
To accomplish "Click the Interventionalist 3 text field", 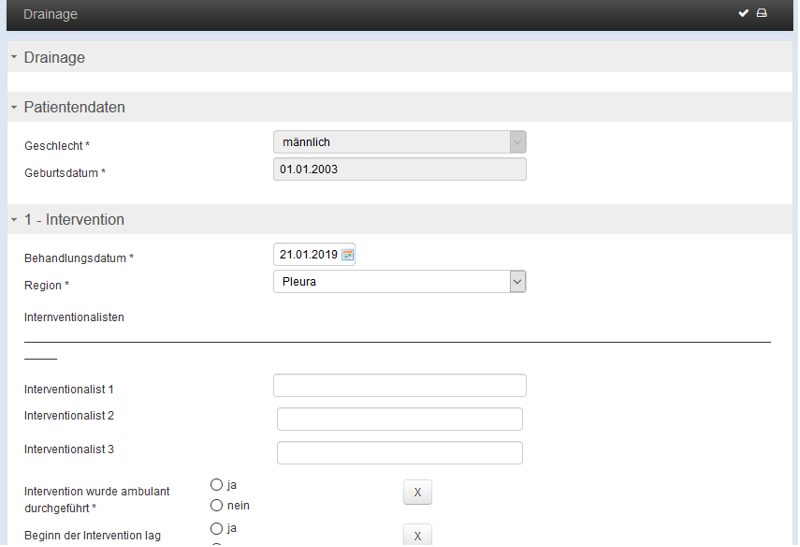I will tap(399, 453).
